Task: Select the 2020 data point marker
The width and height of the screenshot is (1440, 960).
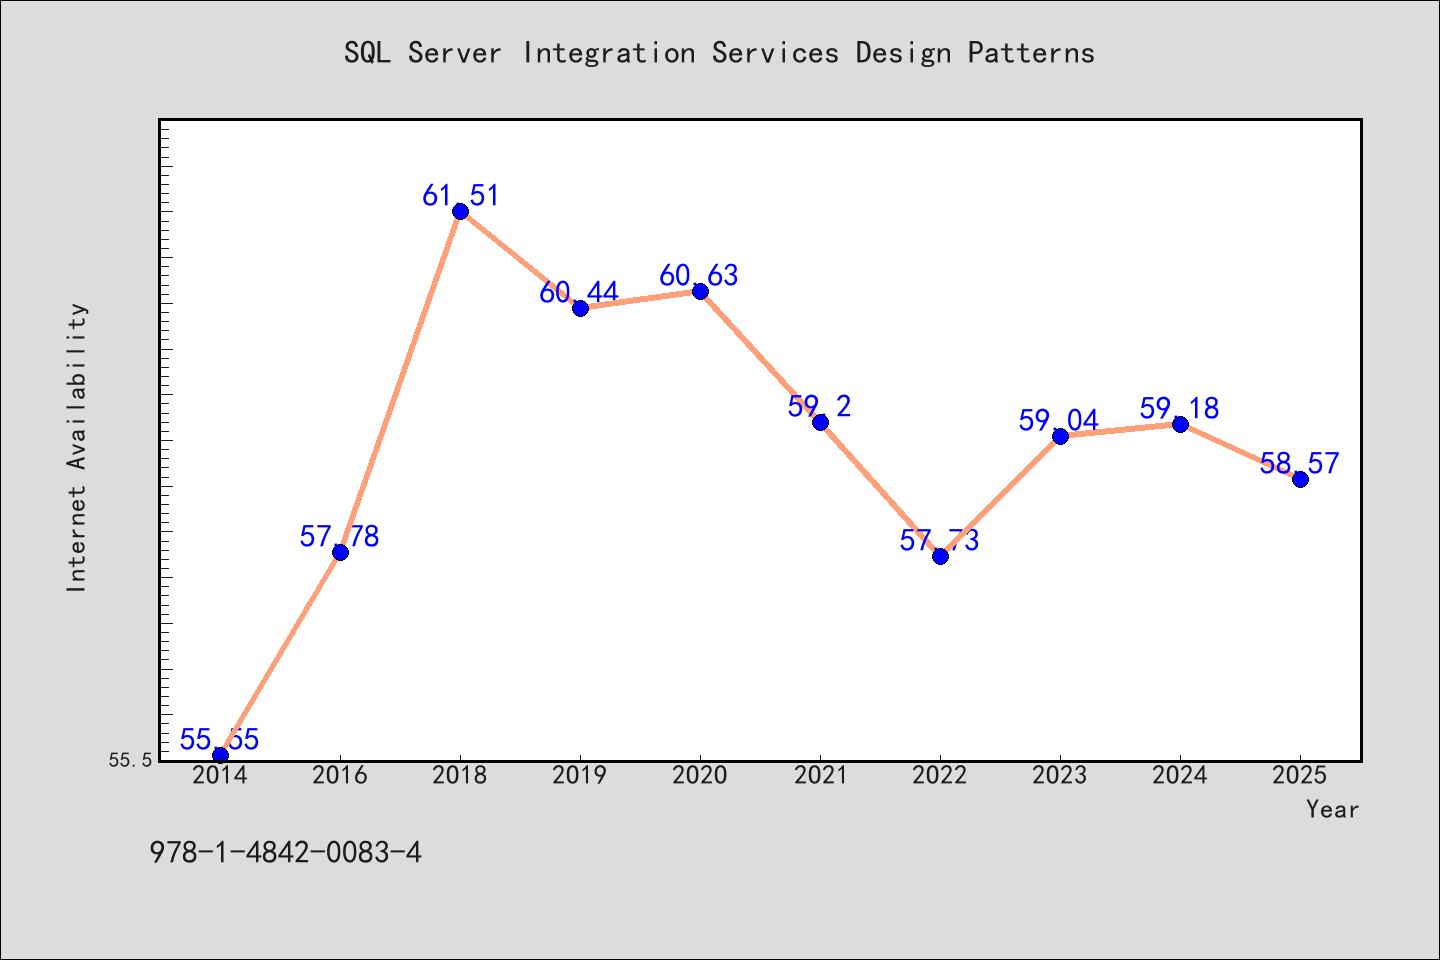Action: (700, 291)
